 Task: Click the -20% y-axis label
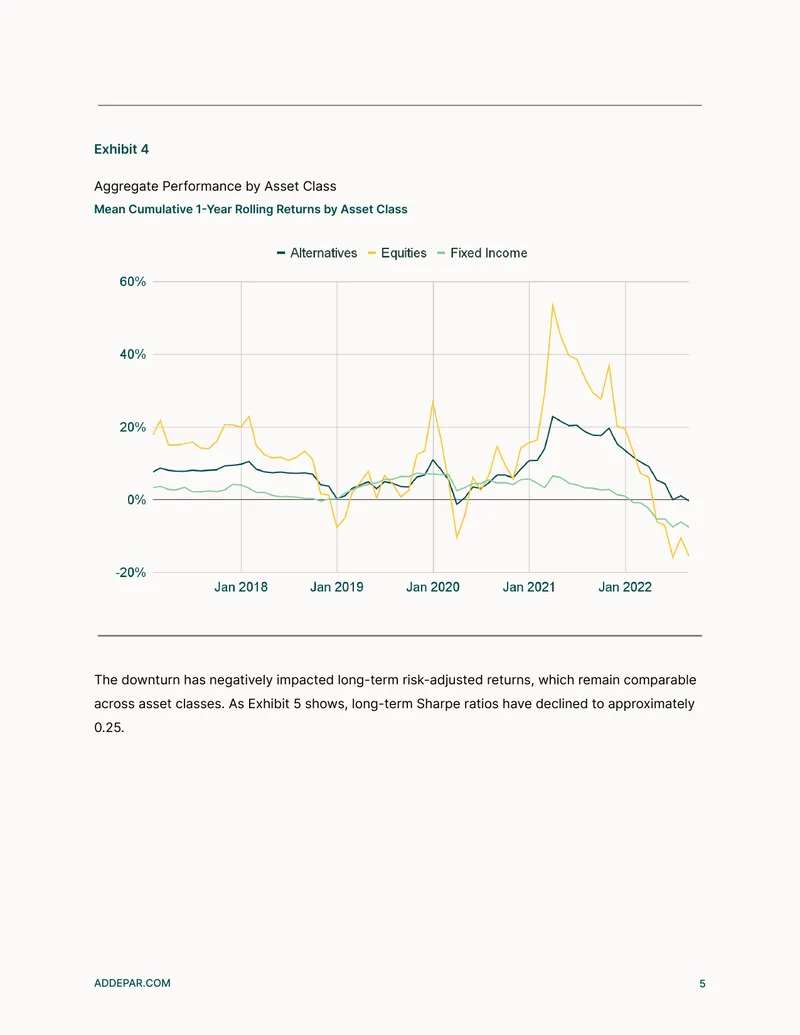pos(131,572)
